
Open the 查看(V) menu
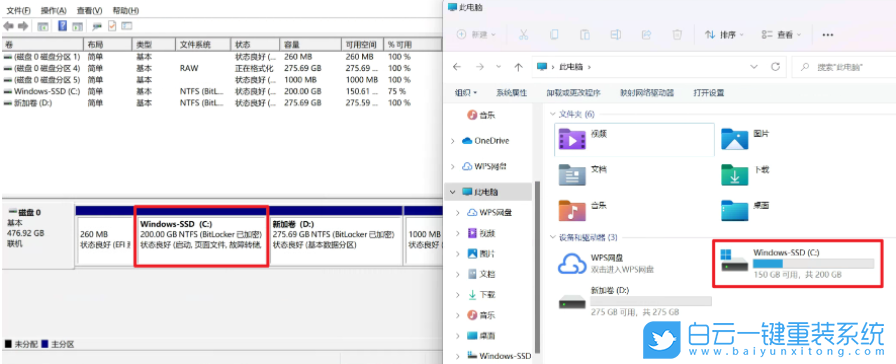[89, 11]
